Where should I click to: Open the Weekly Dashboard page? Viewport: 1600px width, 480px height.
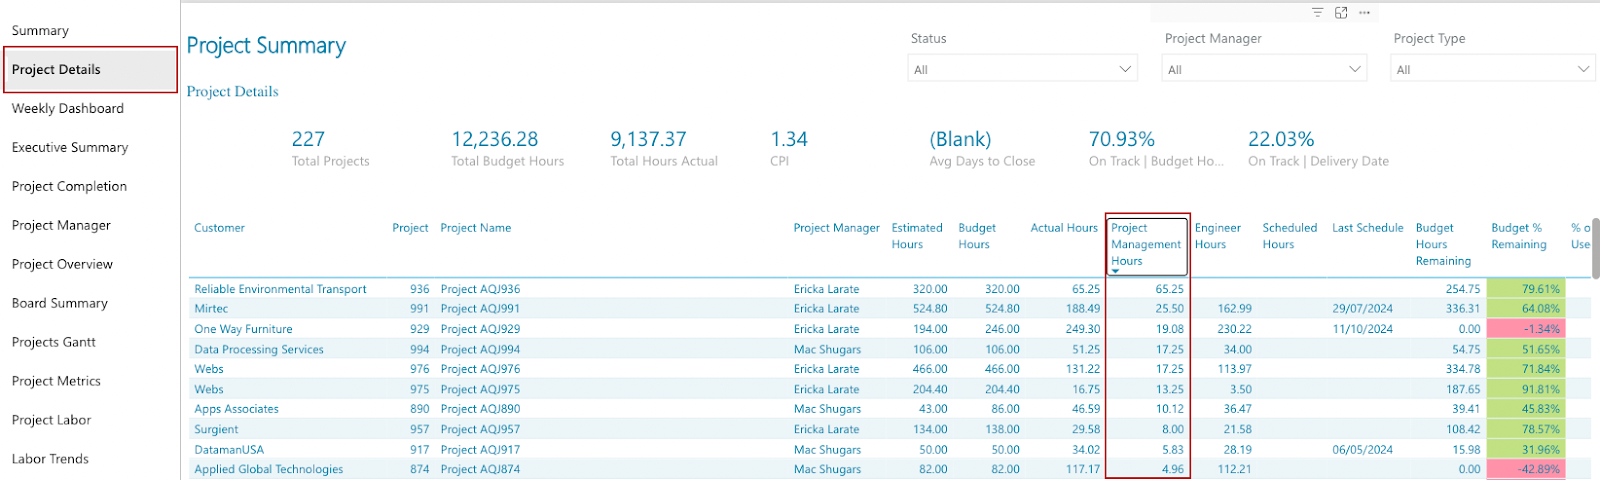(x=68, y=108)
